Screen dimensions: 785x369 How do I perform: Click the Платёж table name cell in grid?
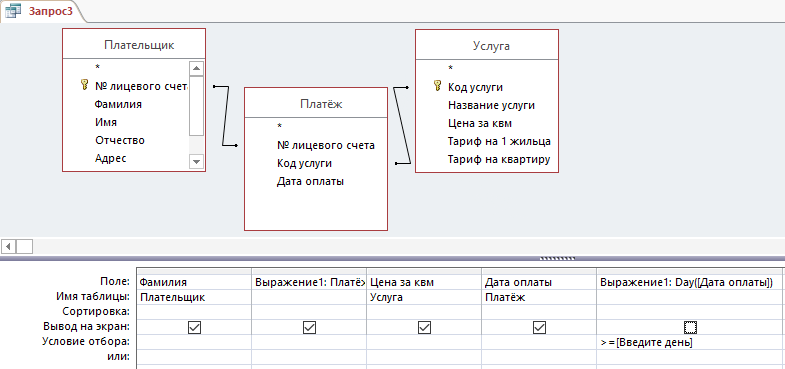tap(539, 297)
